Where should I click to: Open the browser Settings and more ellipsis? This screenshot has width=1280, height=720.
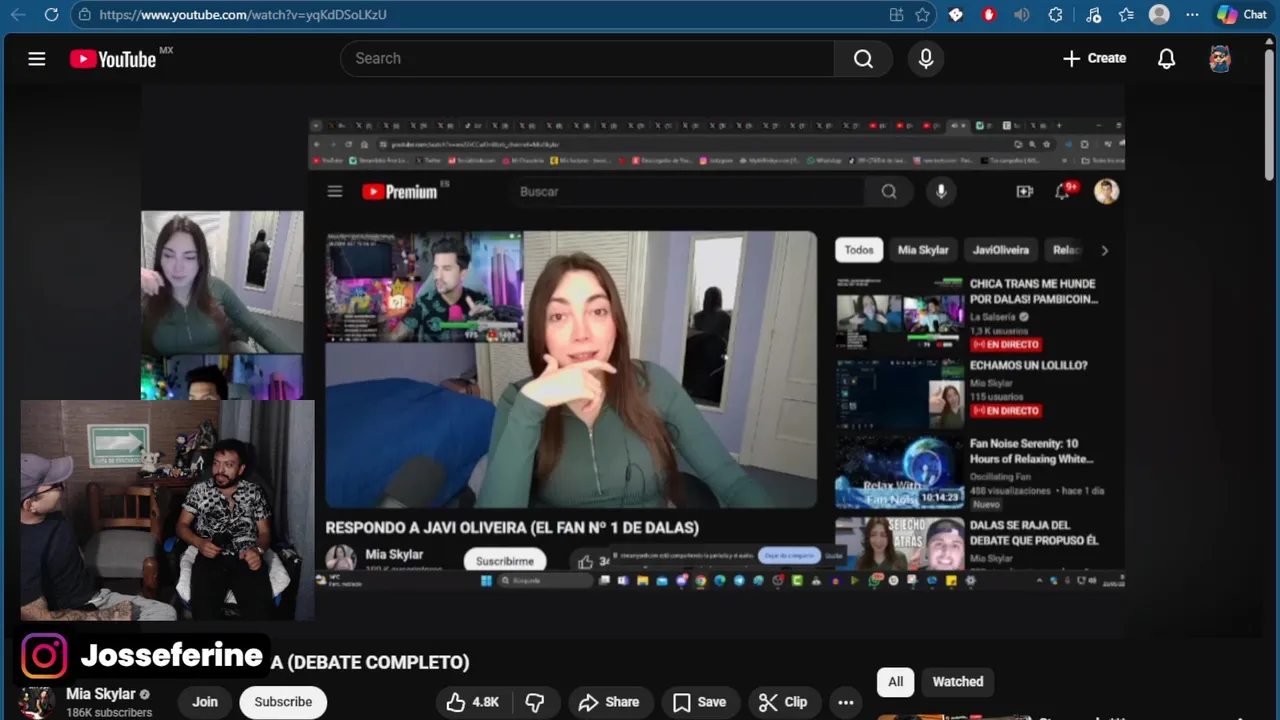click(1192, 15)
